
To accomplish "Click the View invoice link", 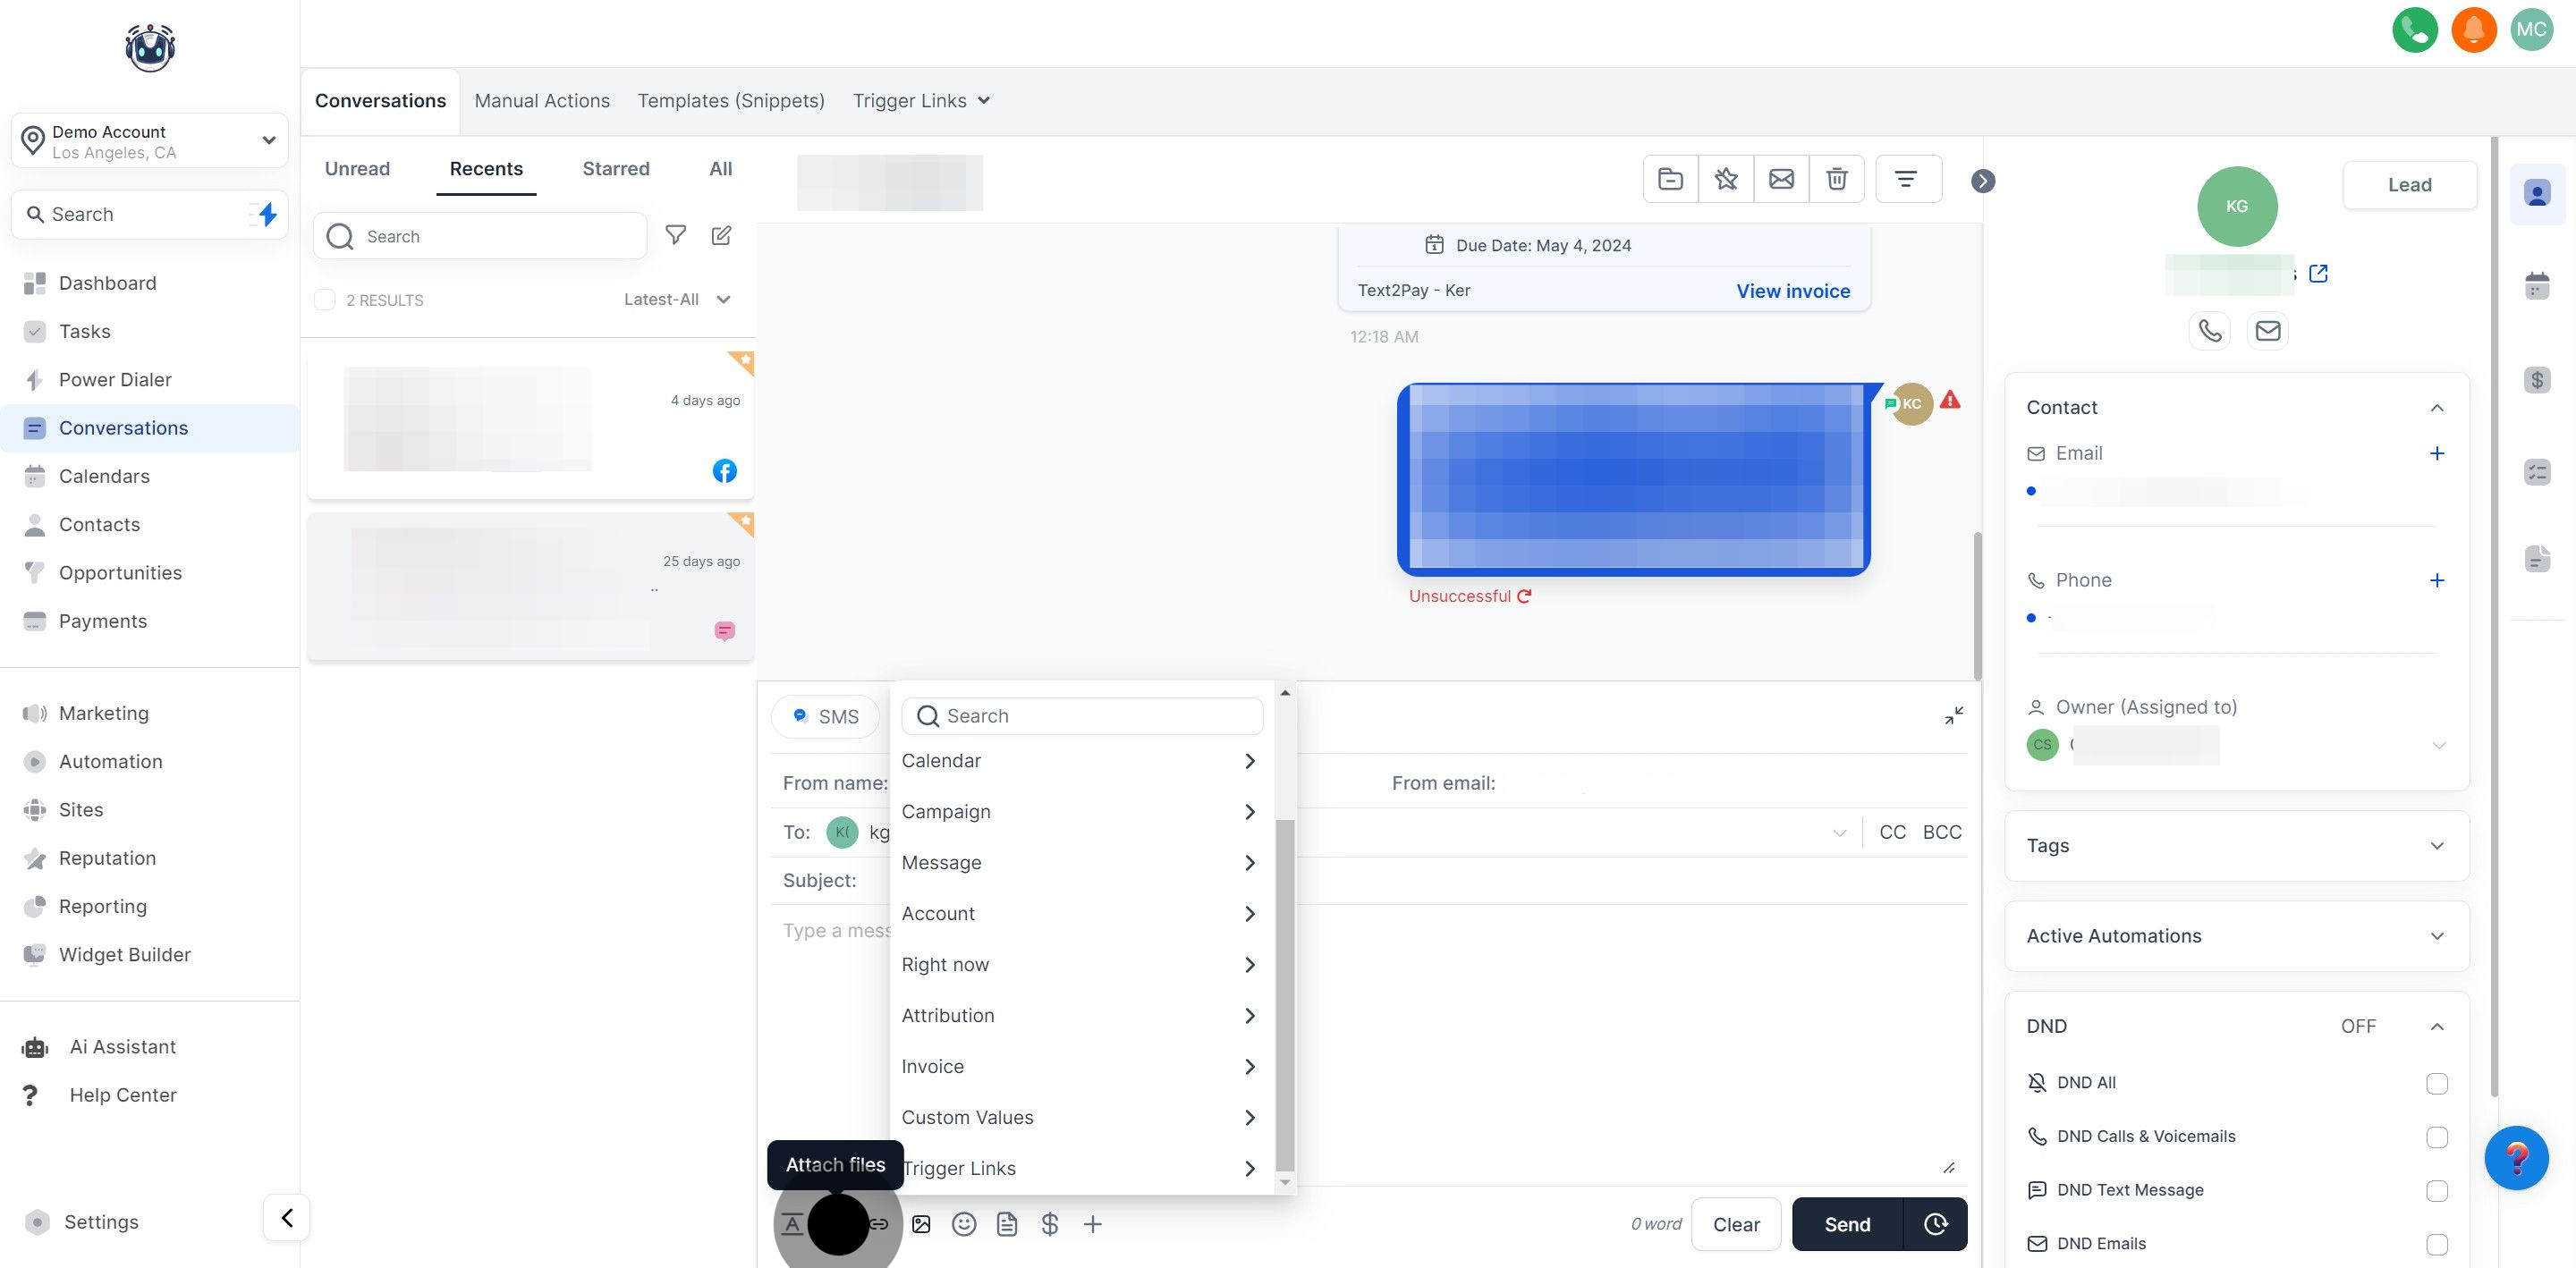I will 1792,291.
